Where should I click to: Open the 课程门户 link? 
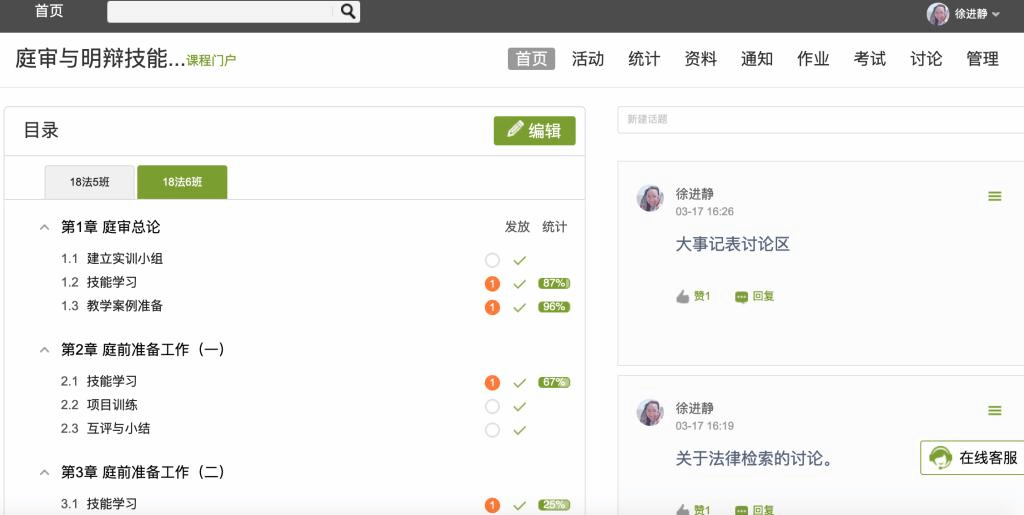[211, 61]
